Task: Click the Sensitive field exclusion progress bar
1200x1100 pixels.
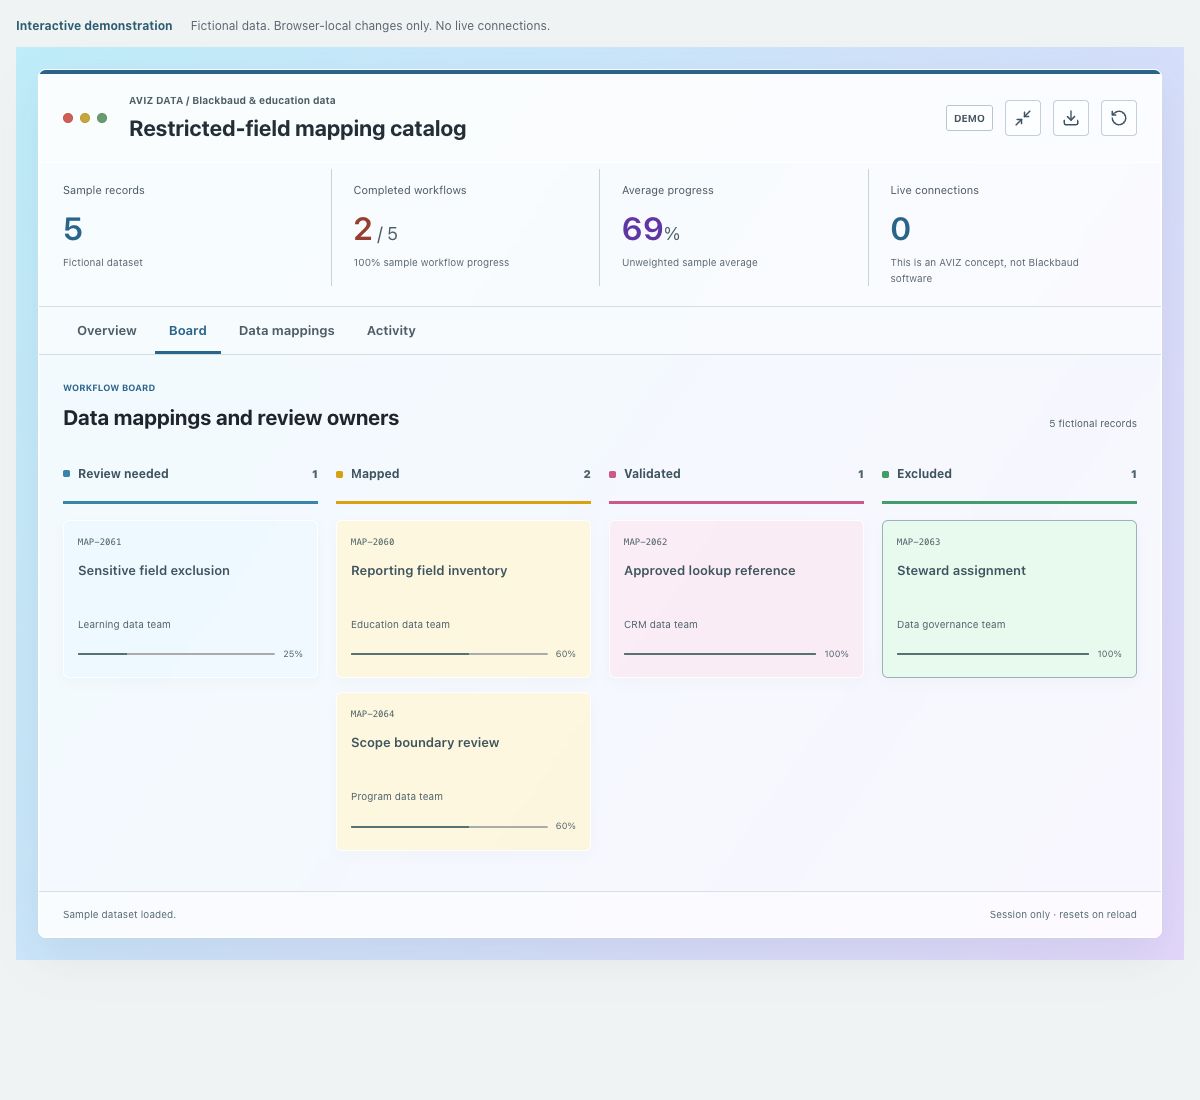Action: point(176,654)
